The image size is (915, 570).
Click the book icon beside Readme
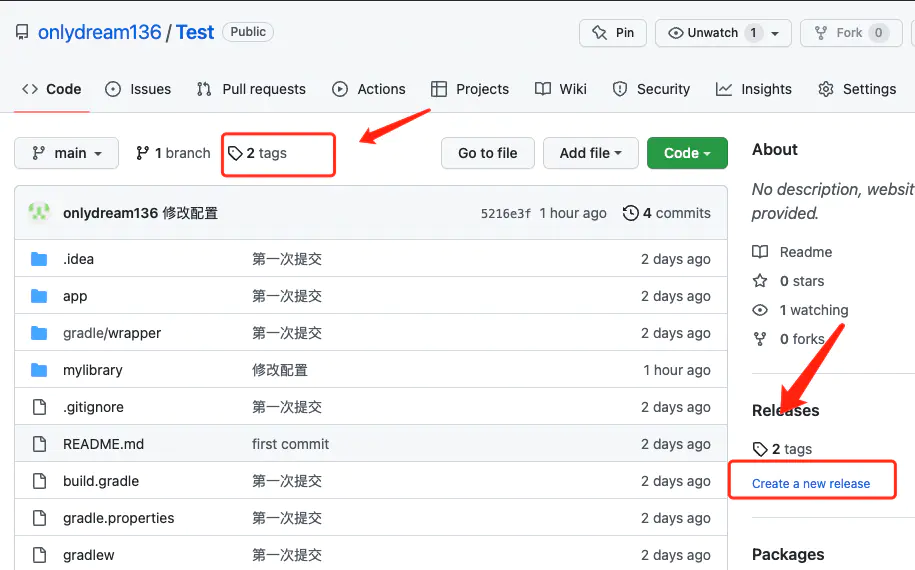click(x=760, y=252)
